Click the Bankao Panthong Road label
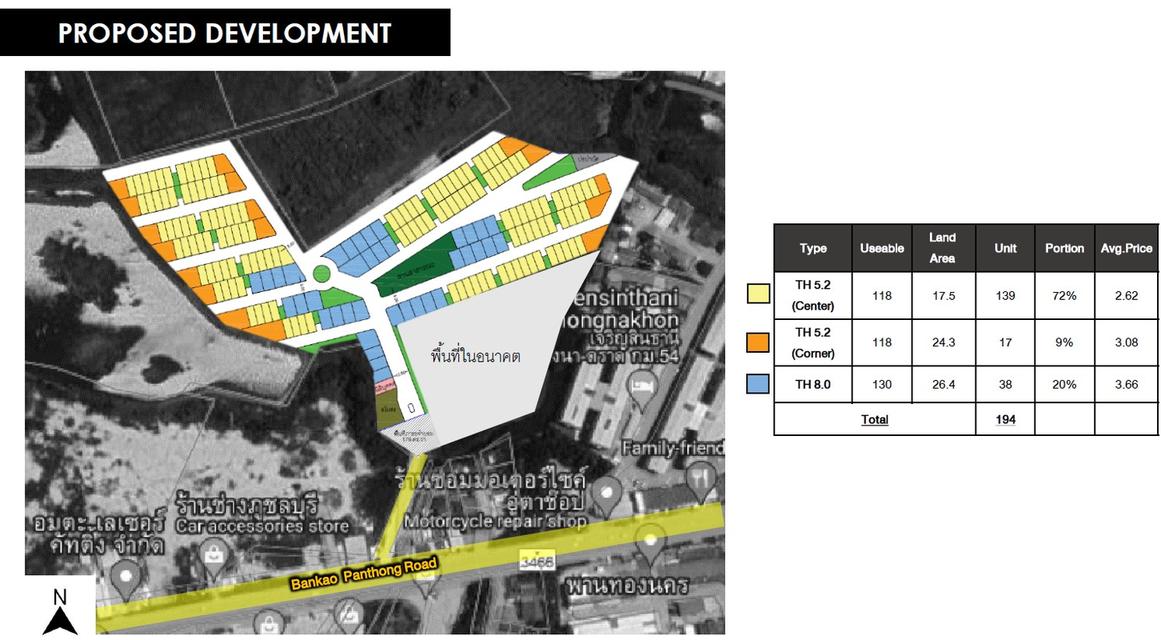 click(x=364, y=573)
